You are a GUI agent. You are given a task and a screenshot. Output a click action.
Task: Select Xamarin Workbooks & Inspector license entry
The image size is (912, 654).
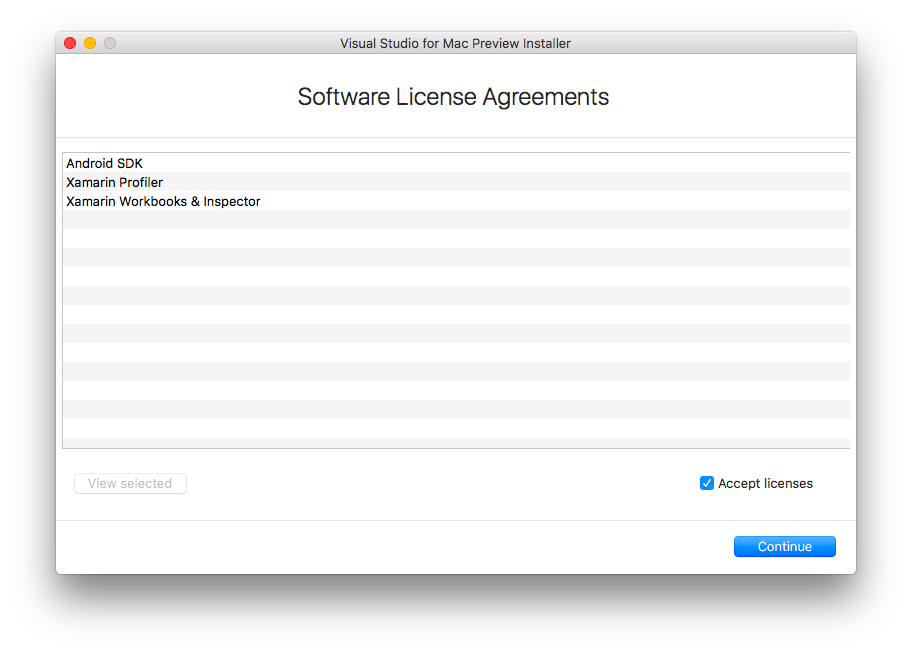coord(456,201)
